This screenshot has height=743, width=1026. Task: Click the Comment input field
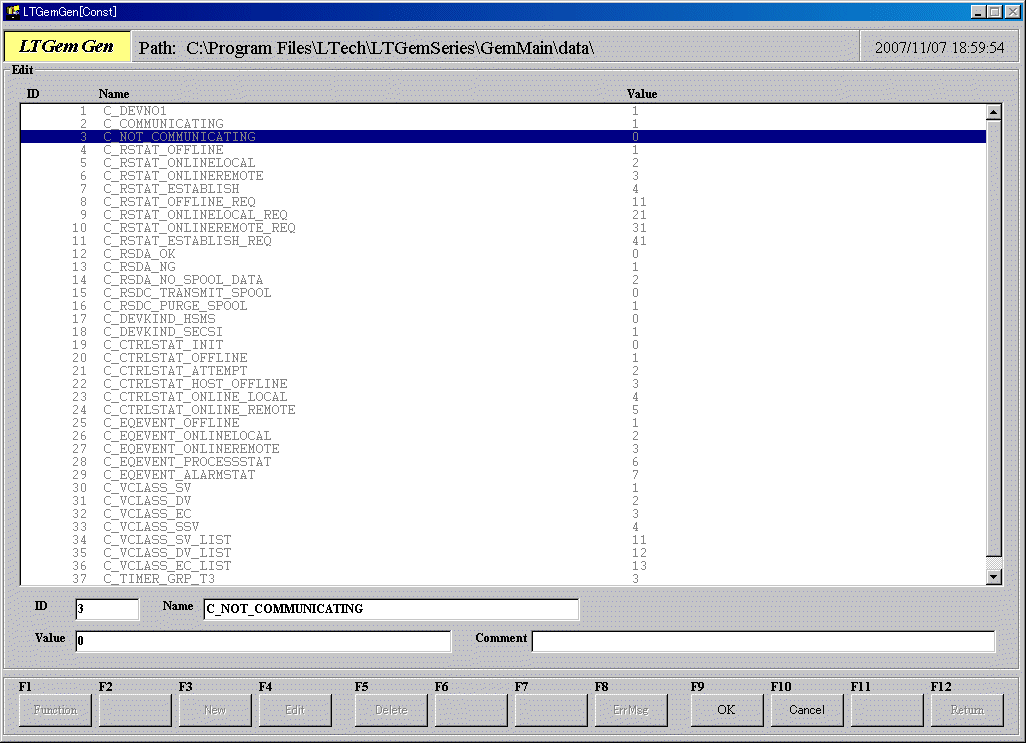763,641
